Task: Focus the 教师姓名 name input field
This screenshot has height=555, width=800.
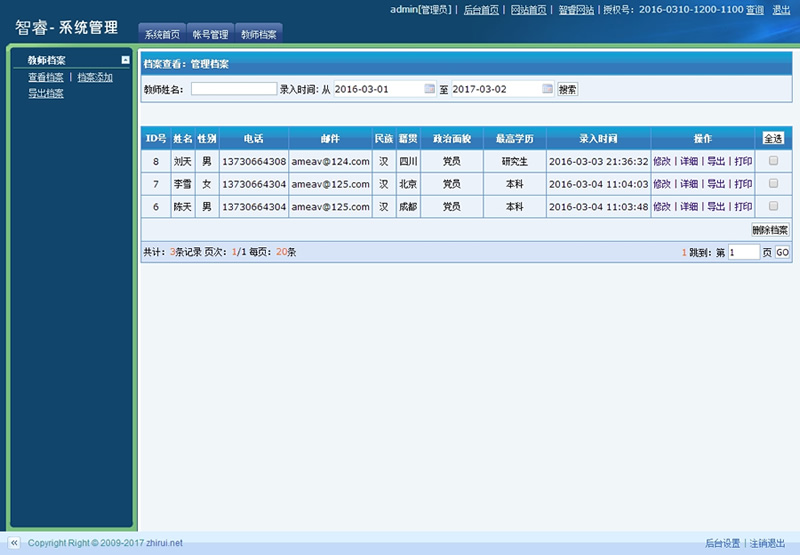Action: [x=233, y=89]
